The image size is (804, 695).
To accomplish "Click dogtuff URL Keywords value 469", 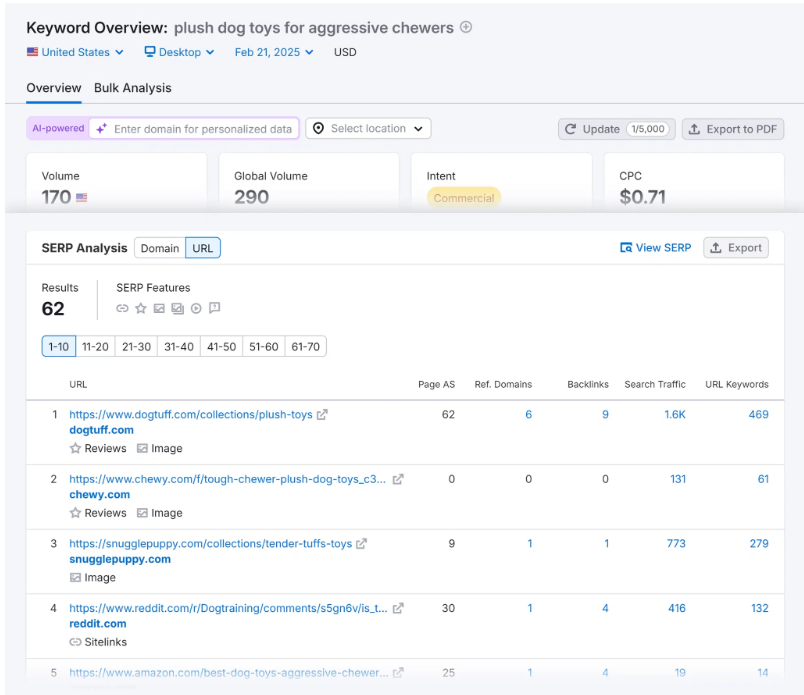I will [758, 414].
